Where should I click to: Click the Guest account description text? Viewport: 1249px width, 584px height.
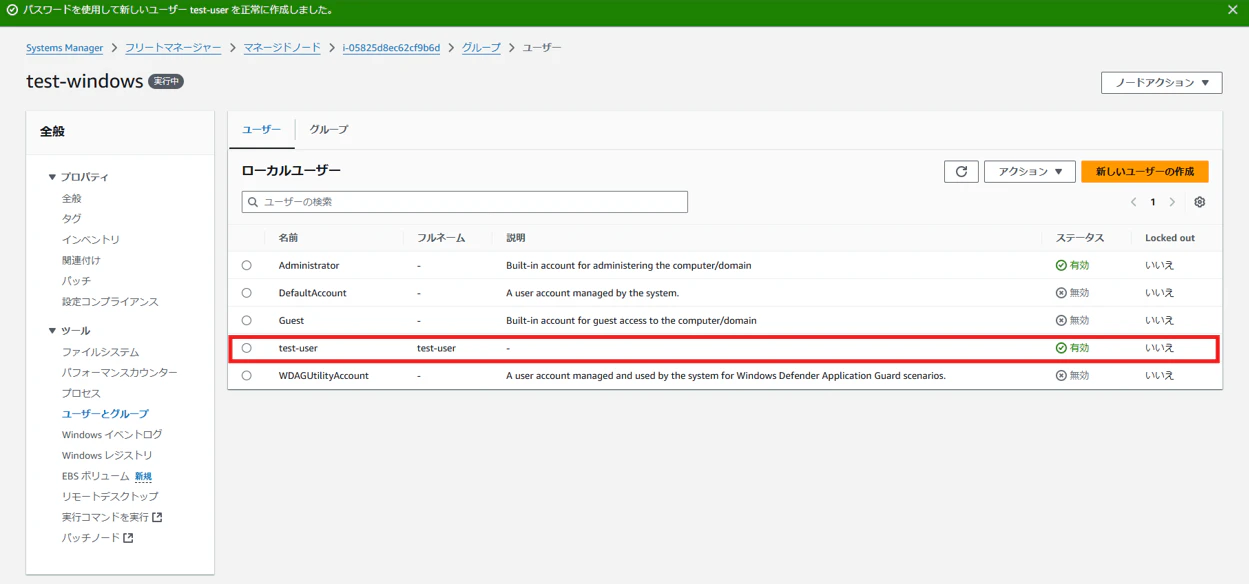pyautogui.click(x=631, y=321)
